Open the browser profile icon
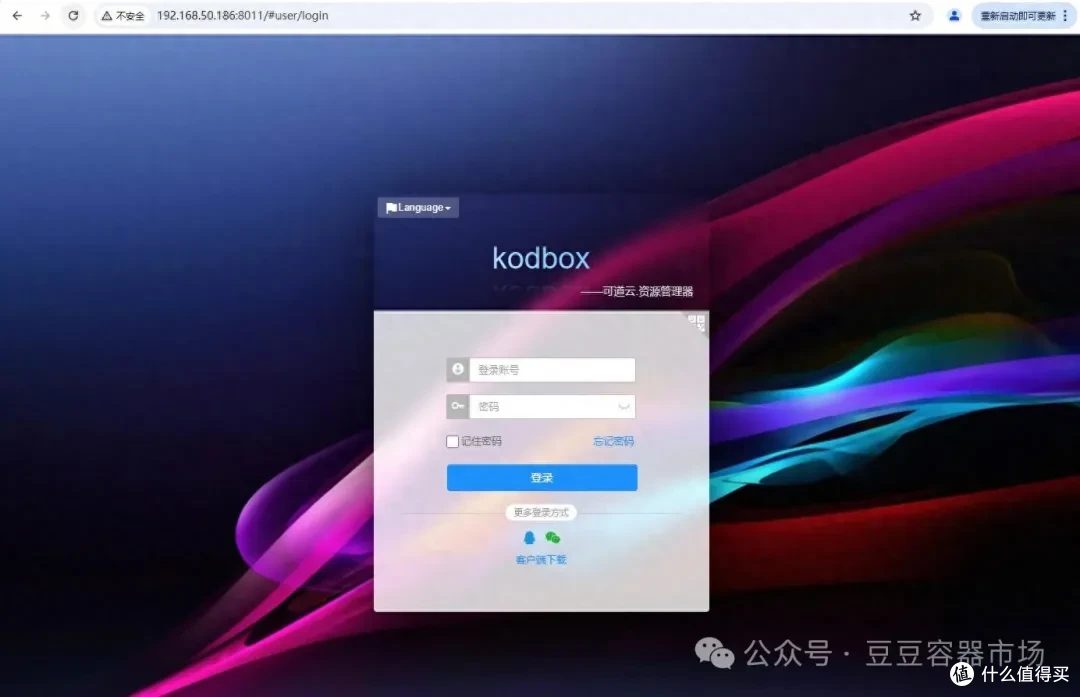The width and height of the screenshot is (1080, 697). point(954,16)
